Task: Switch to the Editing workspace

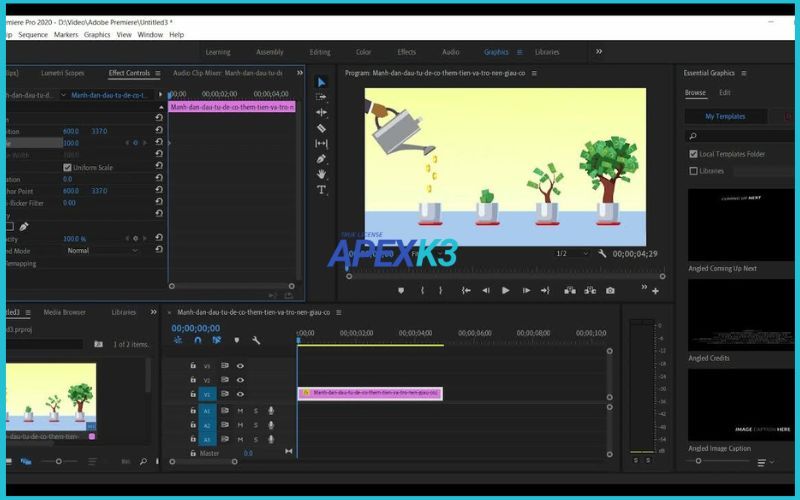Action: [x=320, y=52]
